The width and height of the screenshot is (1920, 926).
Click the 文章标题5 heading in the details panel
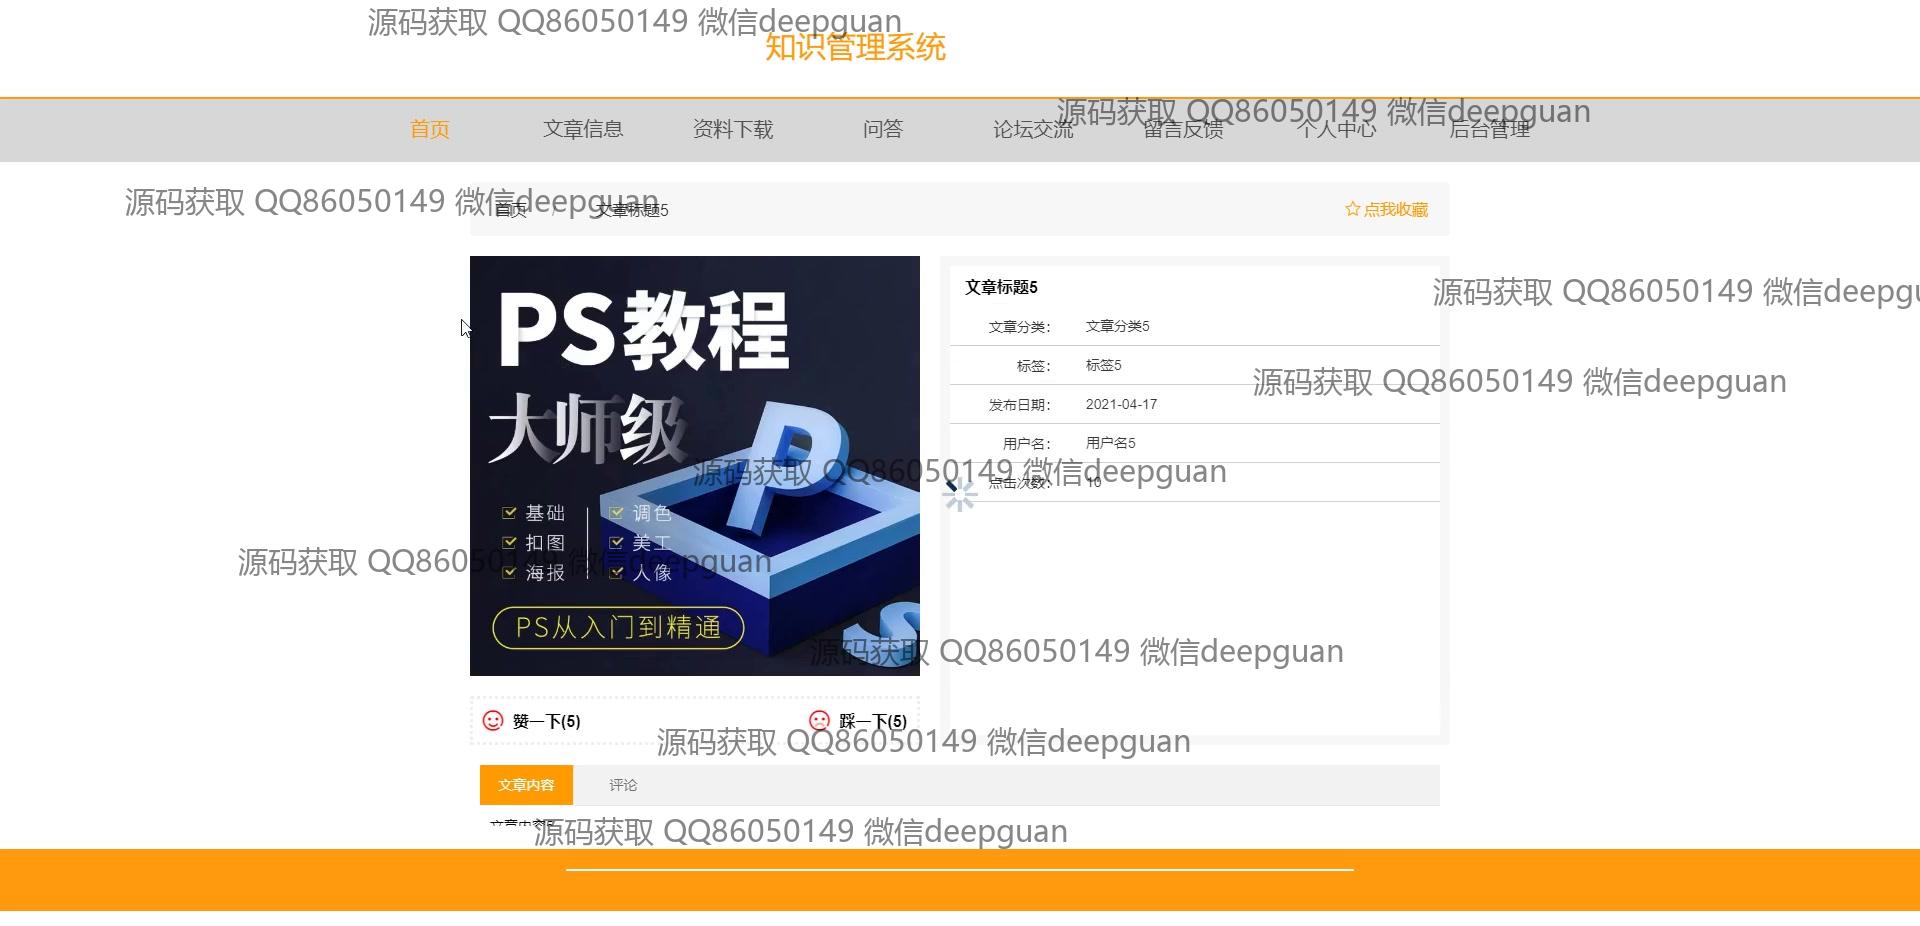[x=1001, y=288]
